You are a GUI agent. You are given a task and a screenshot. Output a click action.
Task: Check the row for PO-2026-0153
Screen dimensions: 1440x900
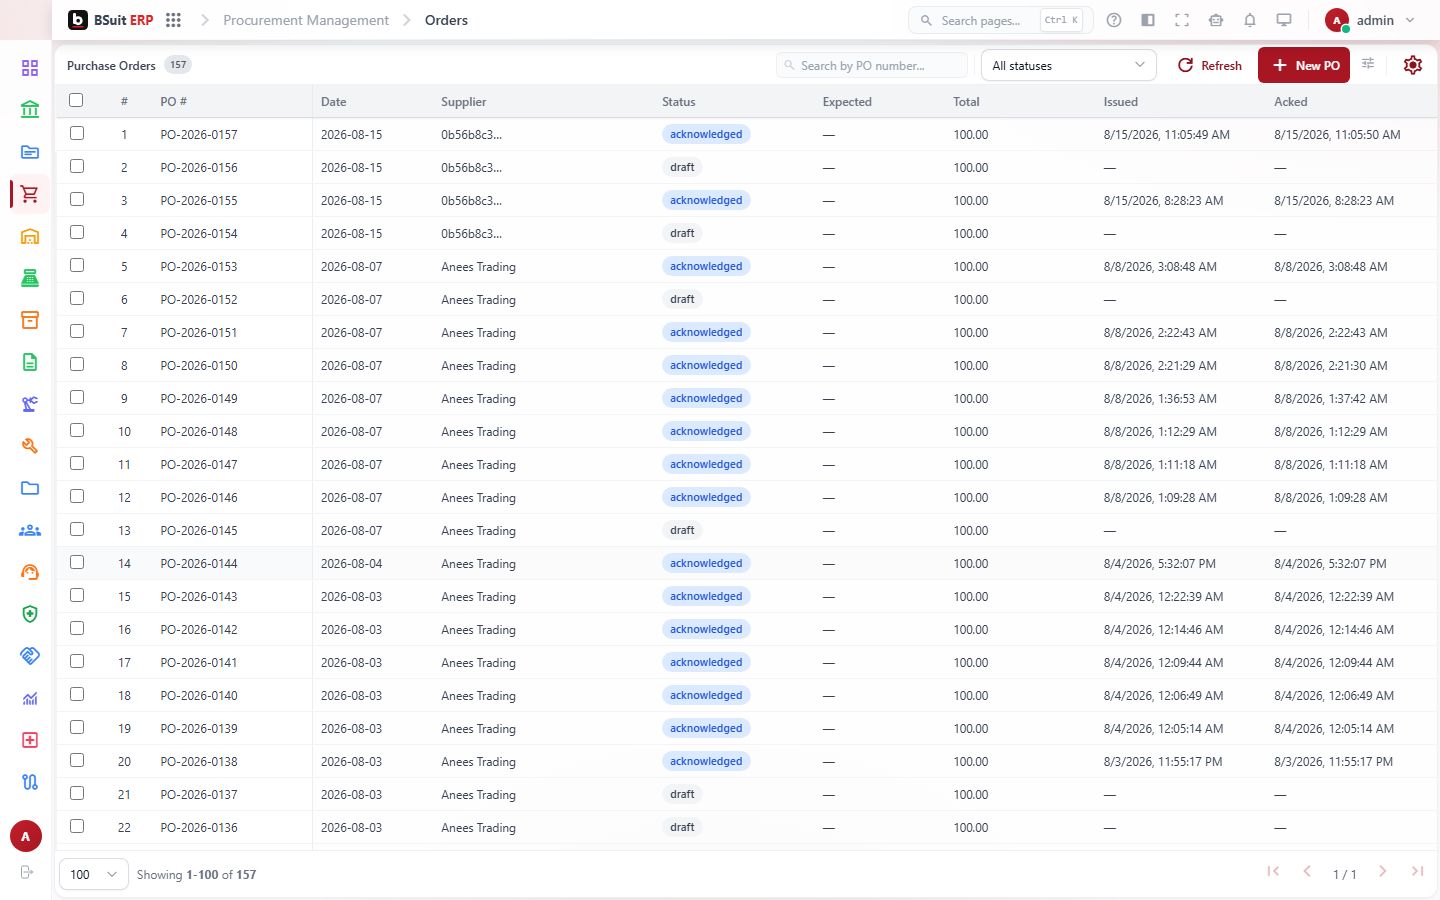(x=77, y=265)
